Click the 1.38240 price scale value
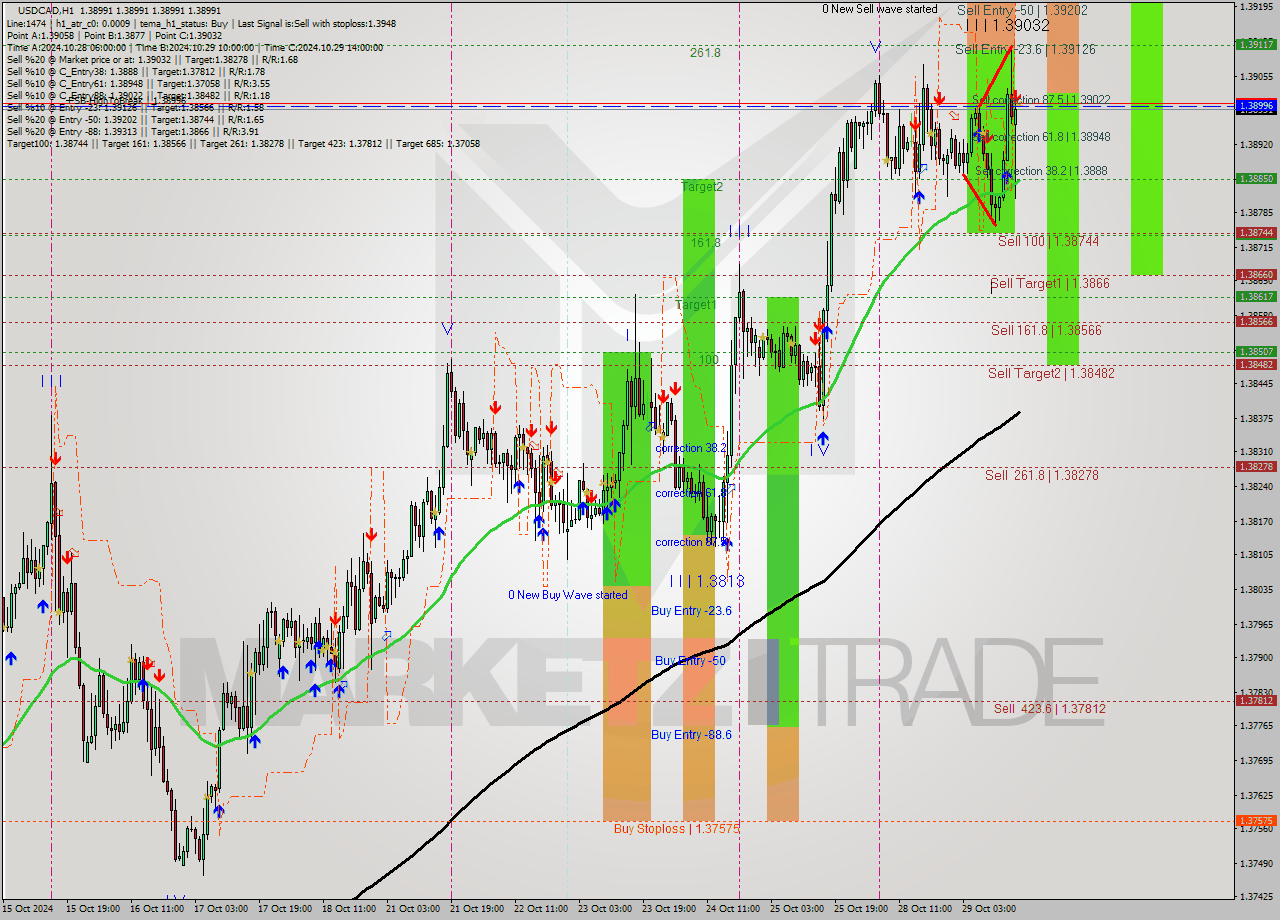 tap(1256, 487)
